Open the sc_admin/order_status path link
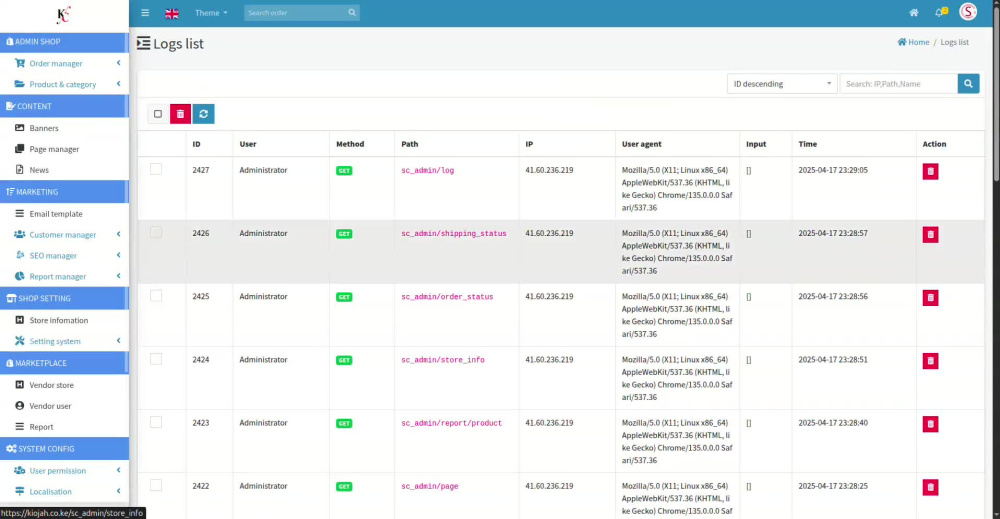The height and width of the screenshot is (519, 1000). click(447, 296)
